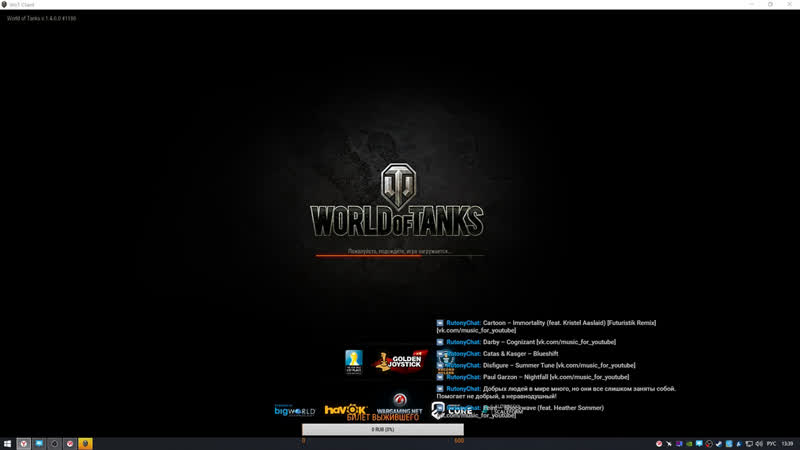Click the round red-heart tray icon
Image resolution: width=800 pixels, height=450 pixels.
pyautogui.click(x=709, y=444)
